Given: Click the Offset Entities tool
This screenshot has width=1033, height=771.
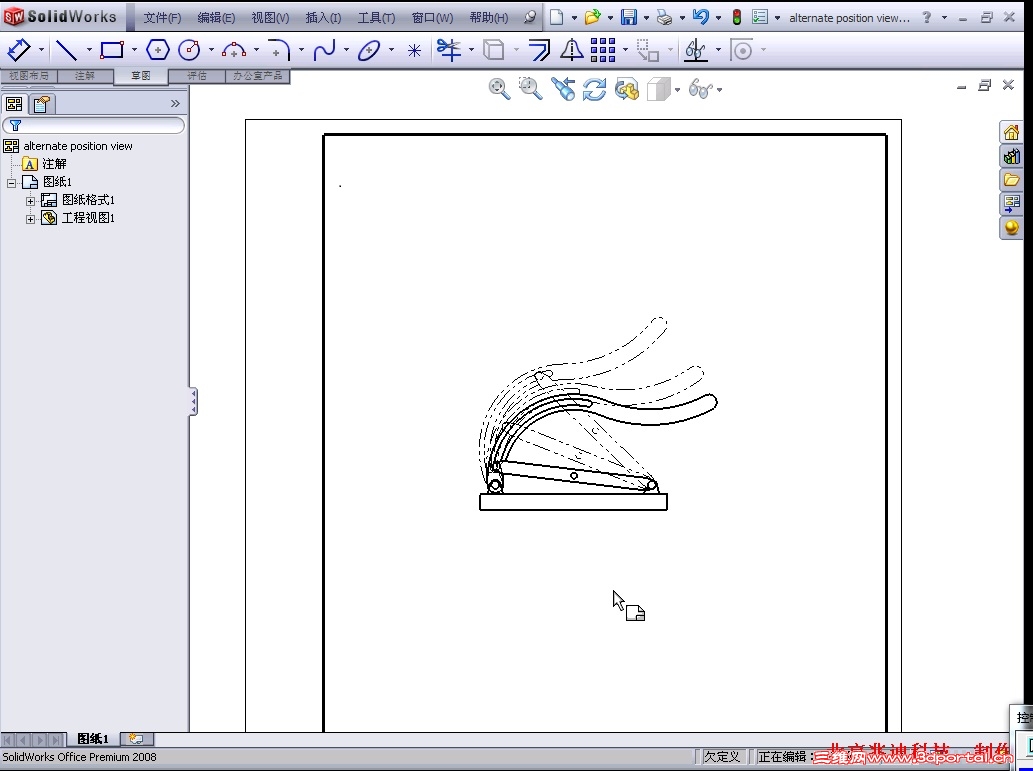Looking at the screenshot, I should click(540, 50).
